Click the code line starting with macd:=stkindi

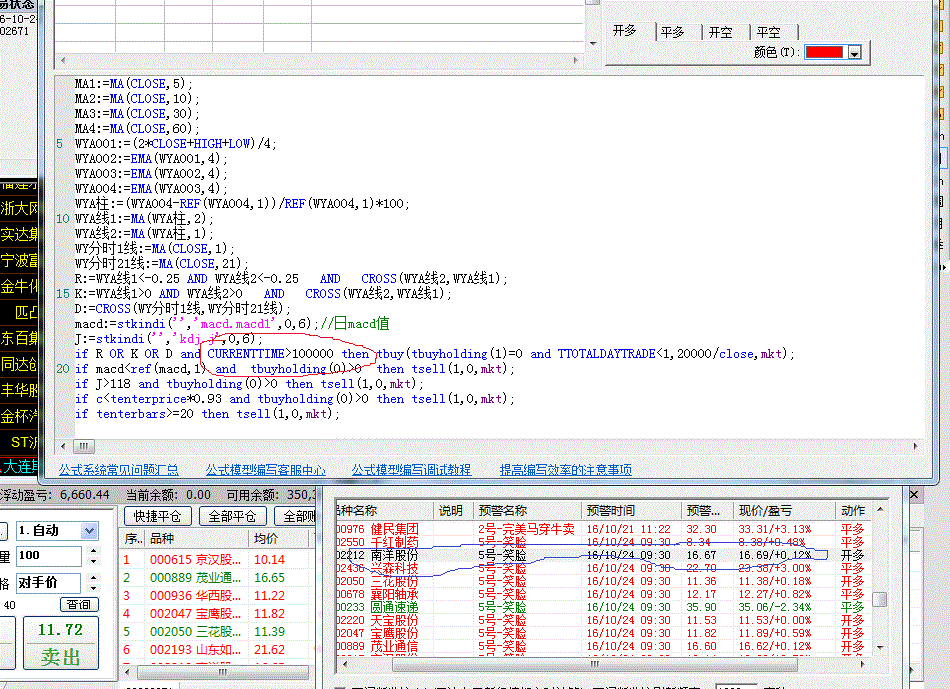pos(232,324)
